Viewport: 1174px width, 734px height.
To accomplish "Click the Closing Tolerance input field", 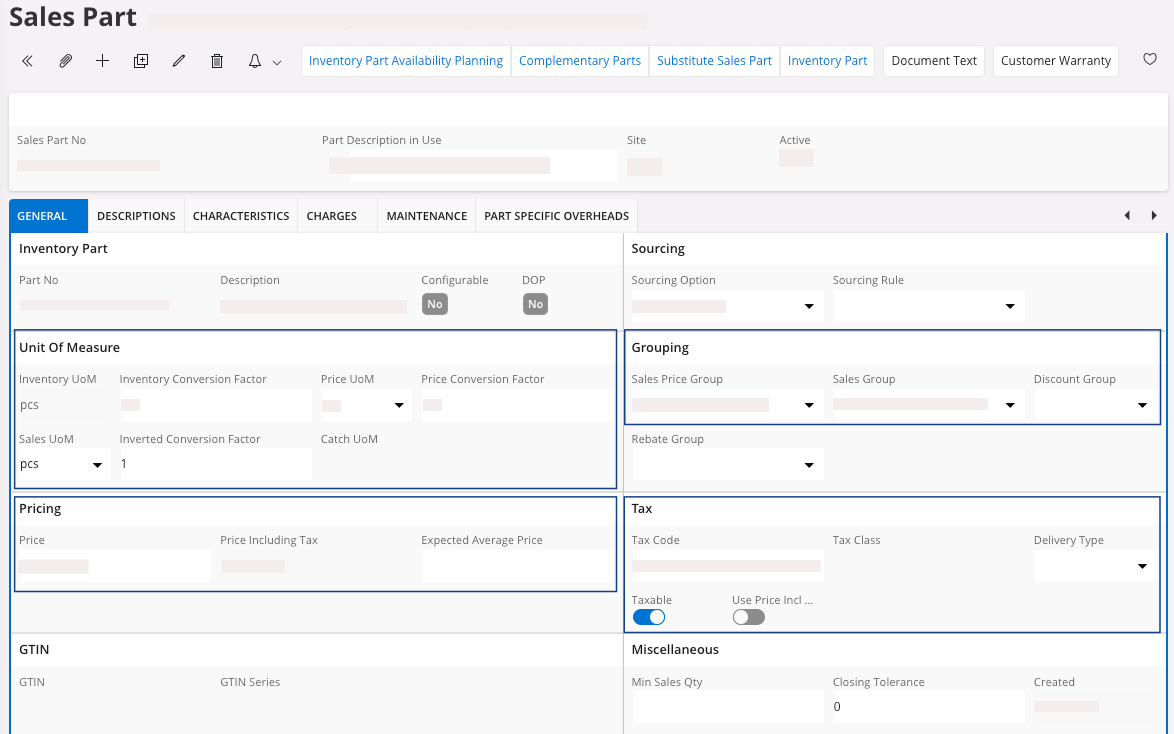I will click(x=927, y=707).
